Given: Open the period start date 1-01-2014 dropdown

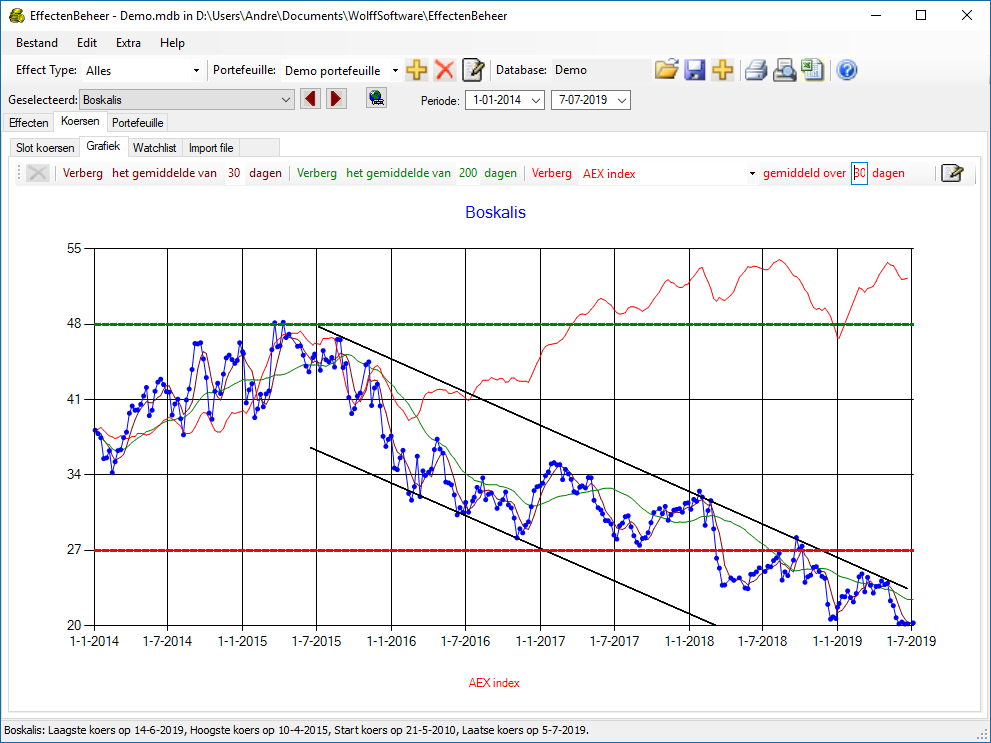Looking at the screenshot, I should click(x=535, y=100).
